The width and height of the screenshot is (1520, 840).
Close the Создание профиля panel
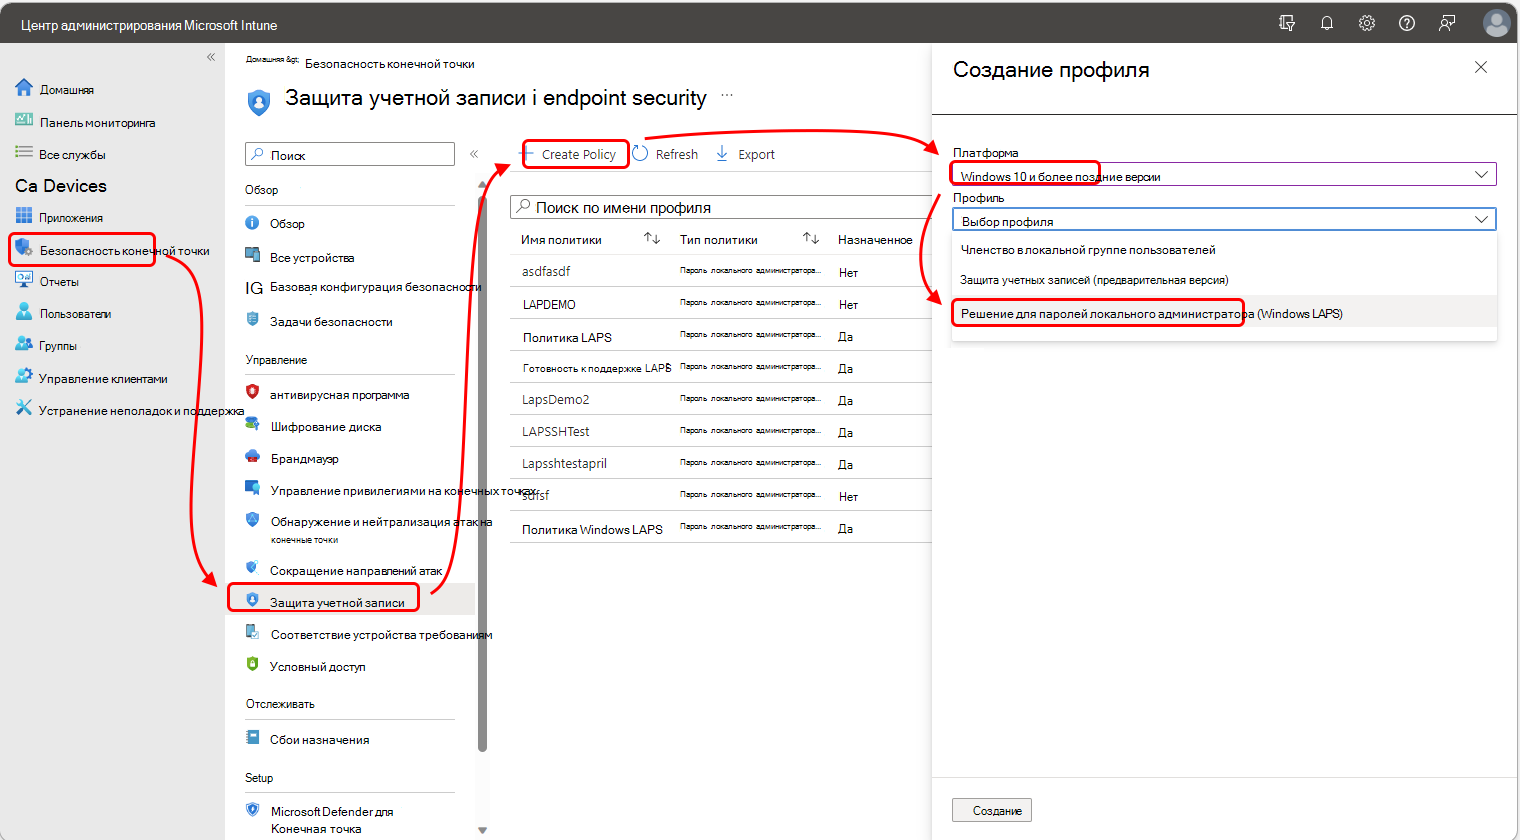(x=1481, y=67)
